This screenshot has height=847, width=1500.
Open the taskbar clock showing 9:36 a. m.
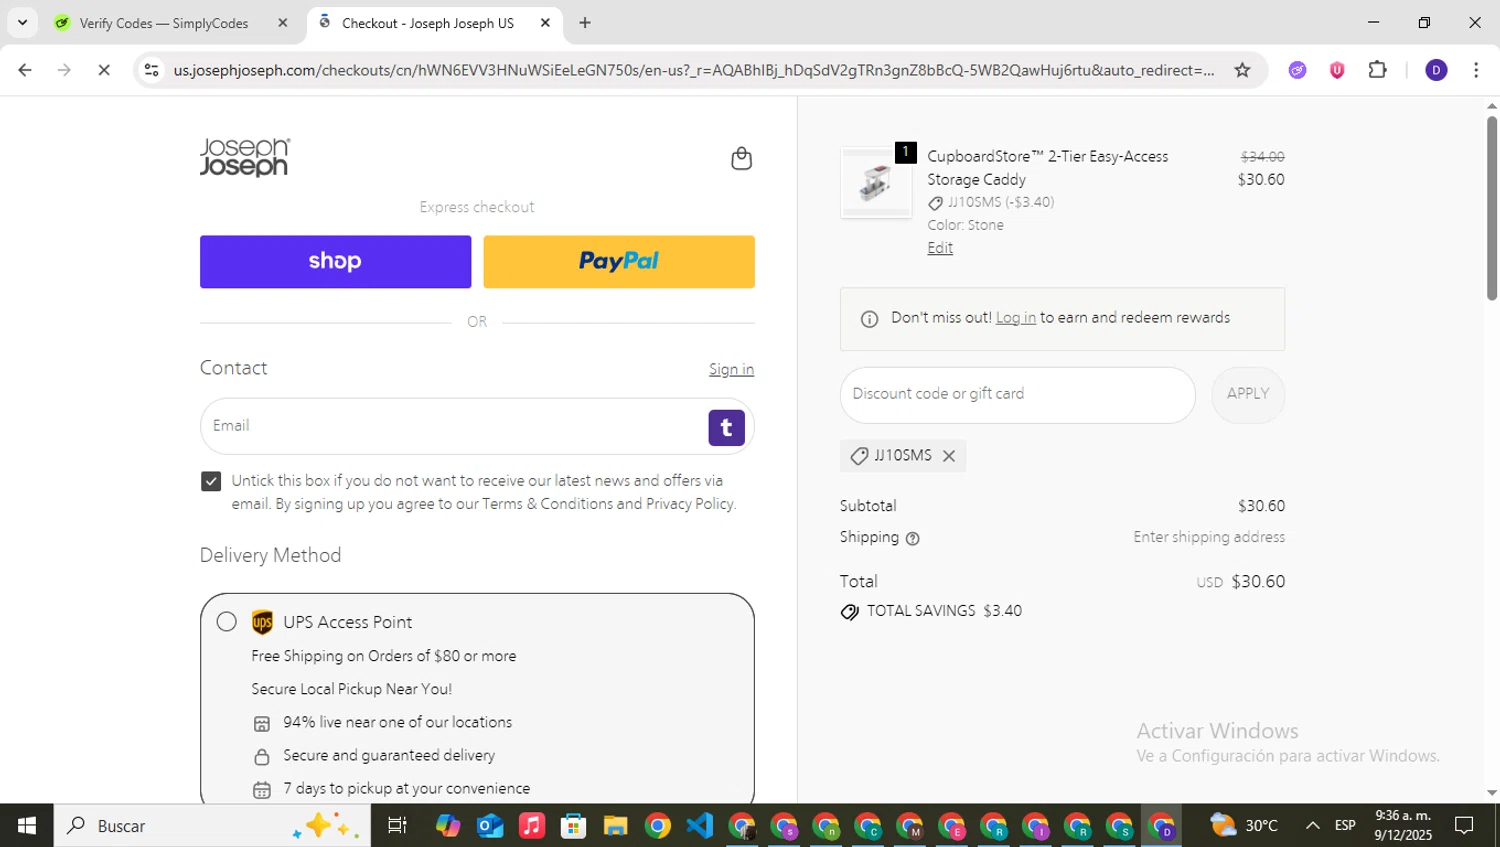coord(1402,825)
